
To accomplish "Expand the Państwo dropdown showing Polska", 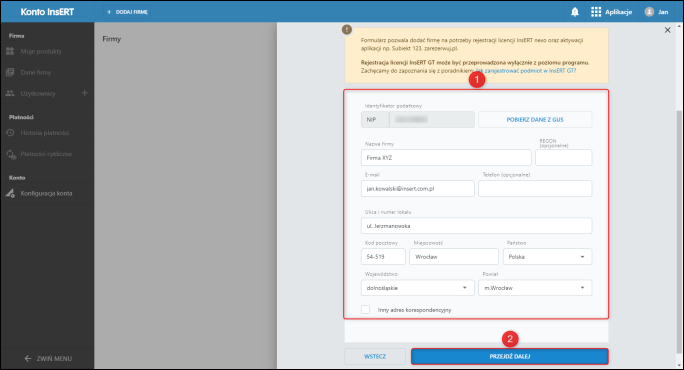I will tap(547, 257).
